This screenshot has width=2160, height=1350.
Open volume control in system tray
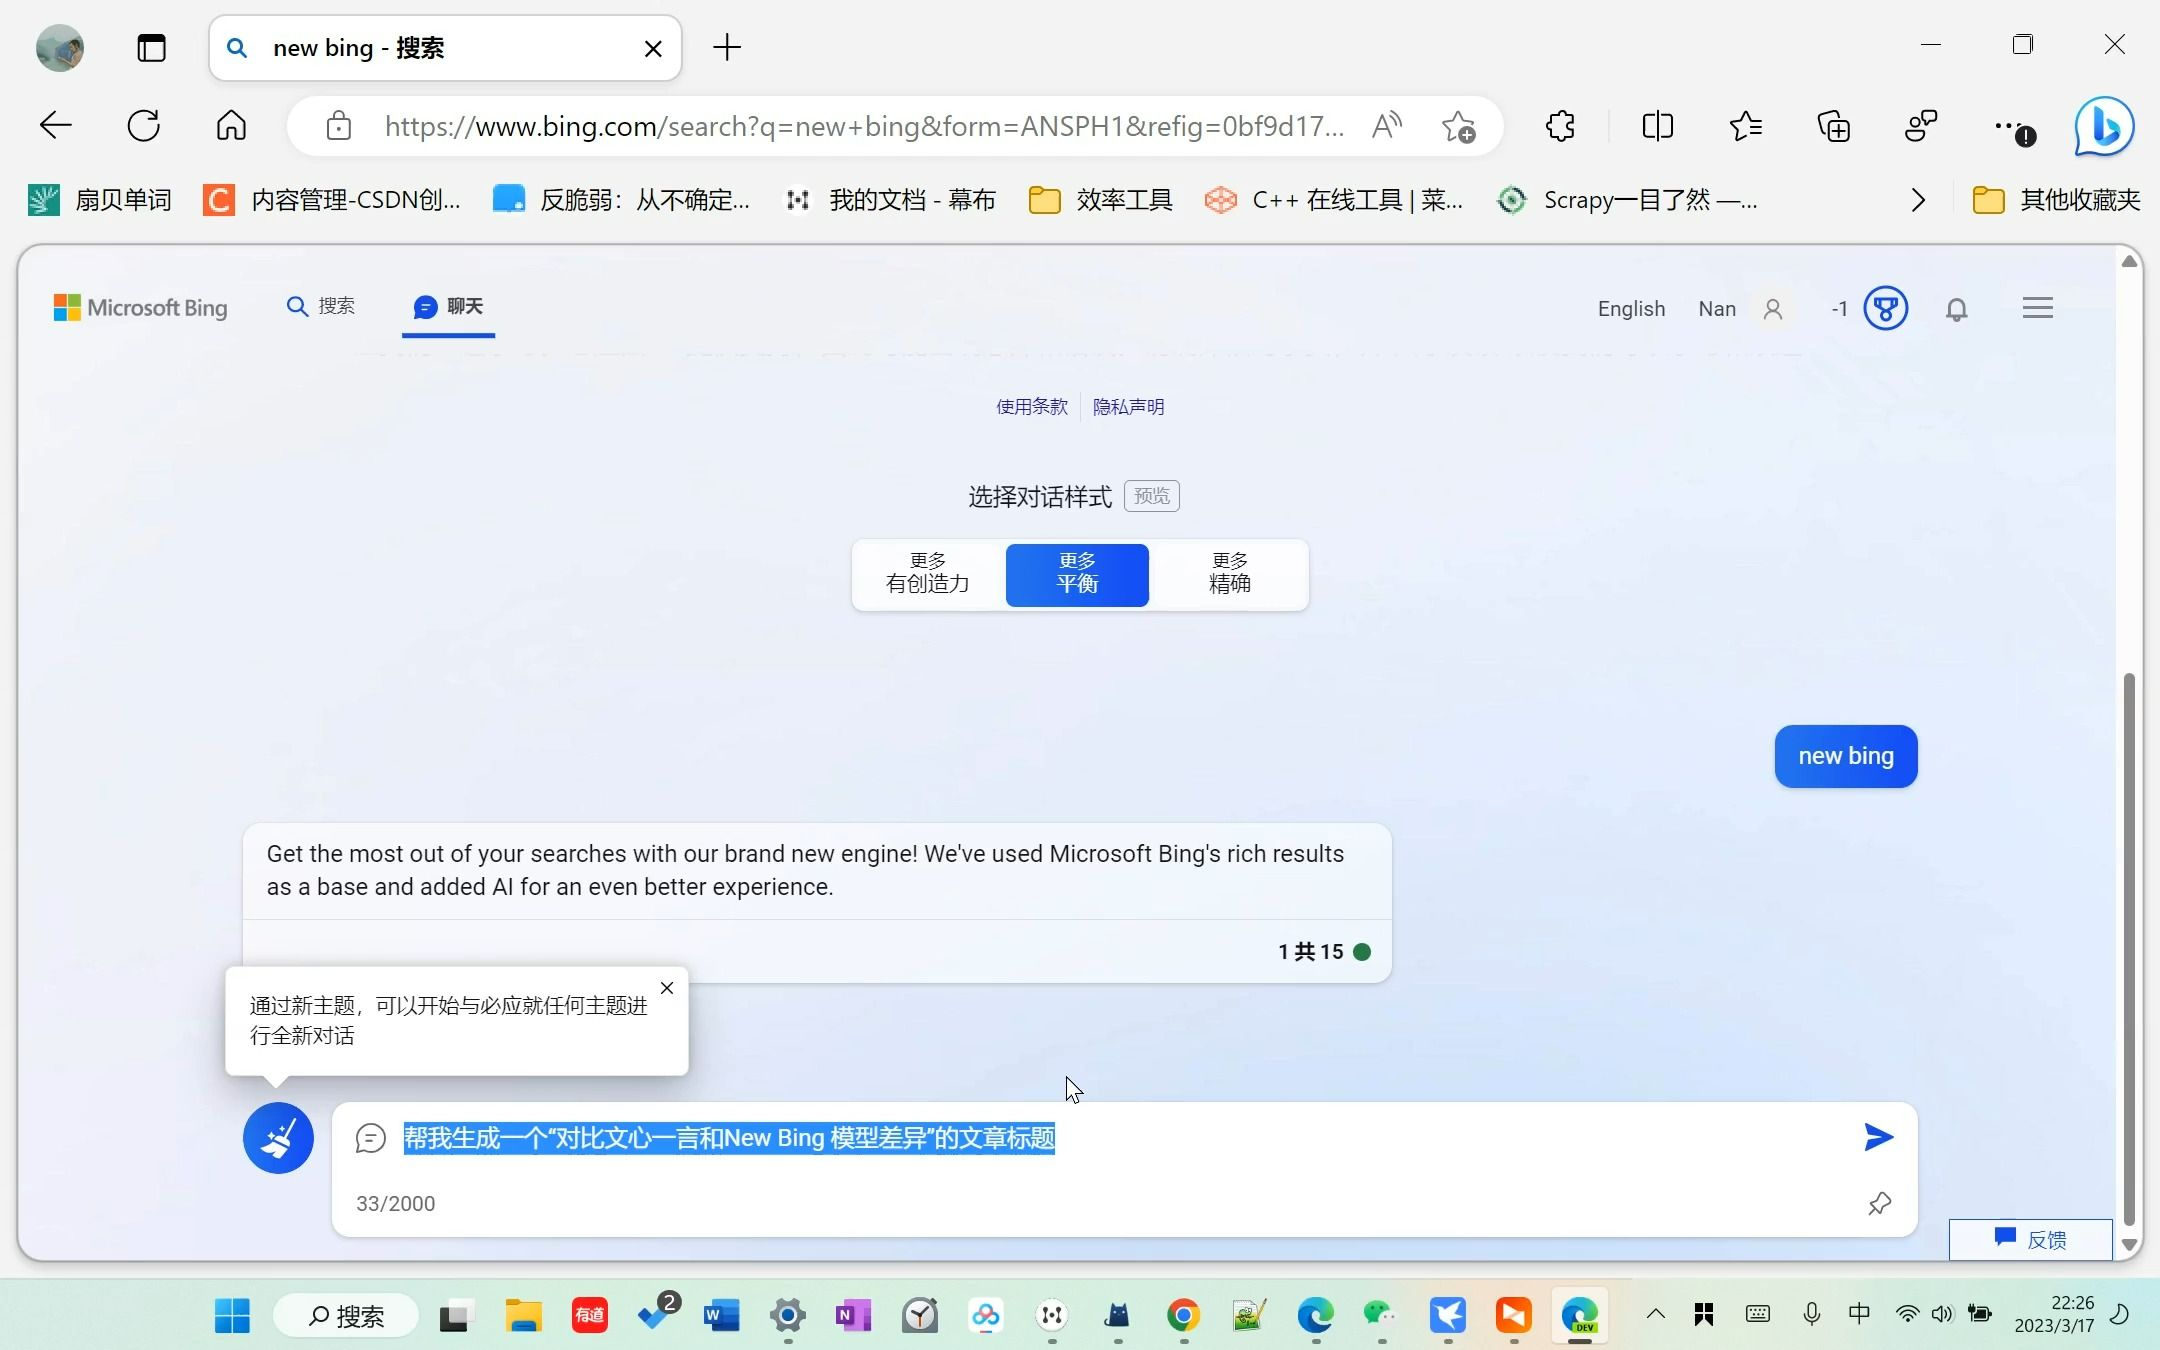[x=1942, y=1314]
